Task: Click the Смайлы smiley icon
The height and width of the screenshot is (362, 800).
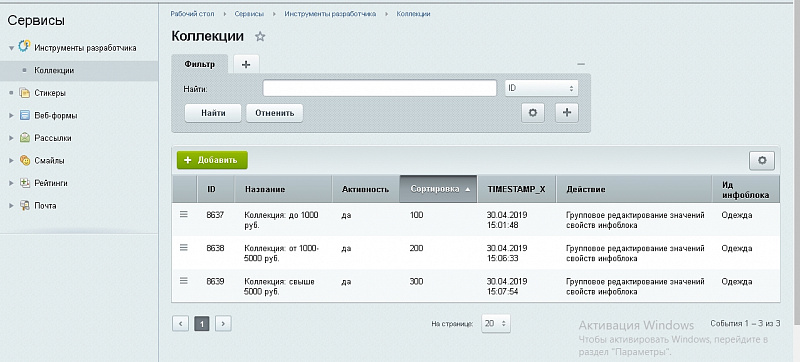Action: [24, 160]
